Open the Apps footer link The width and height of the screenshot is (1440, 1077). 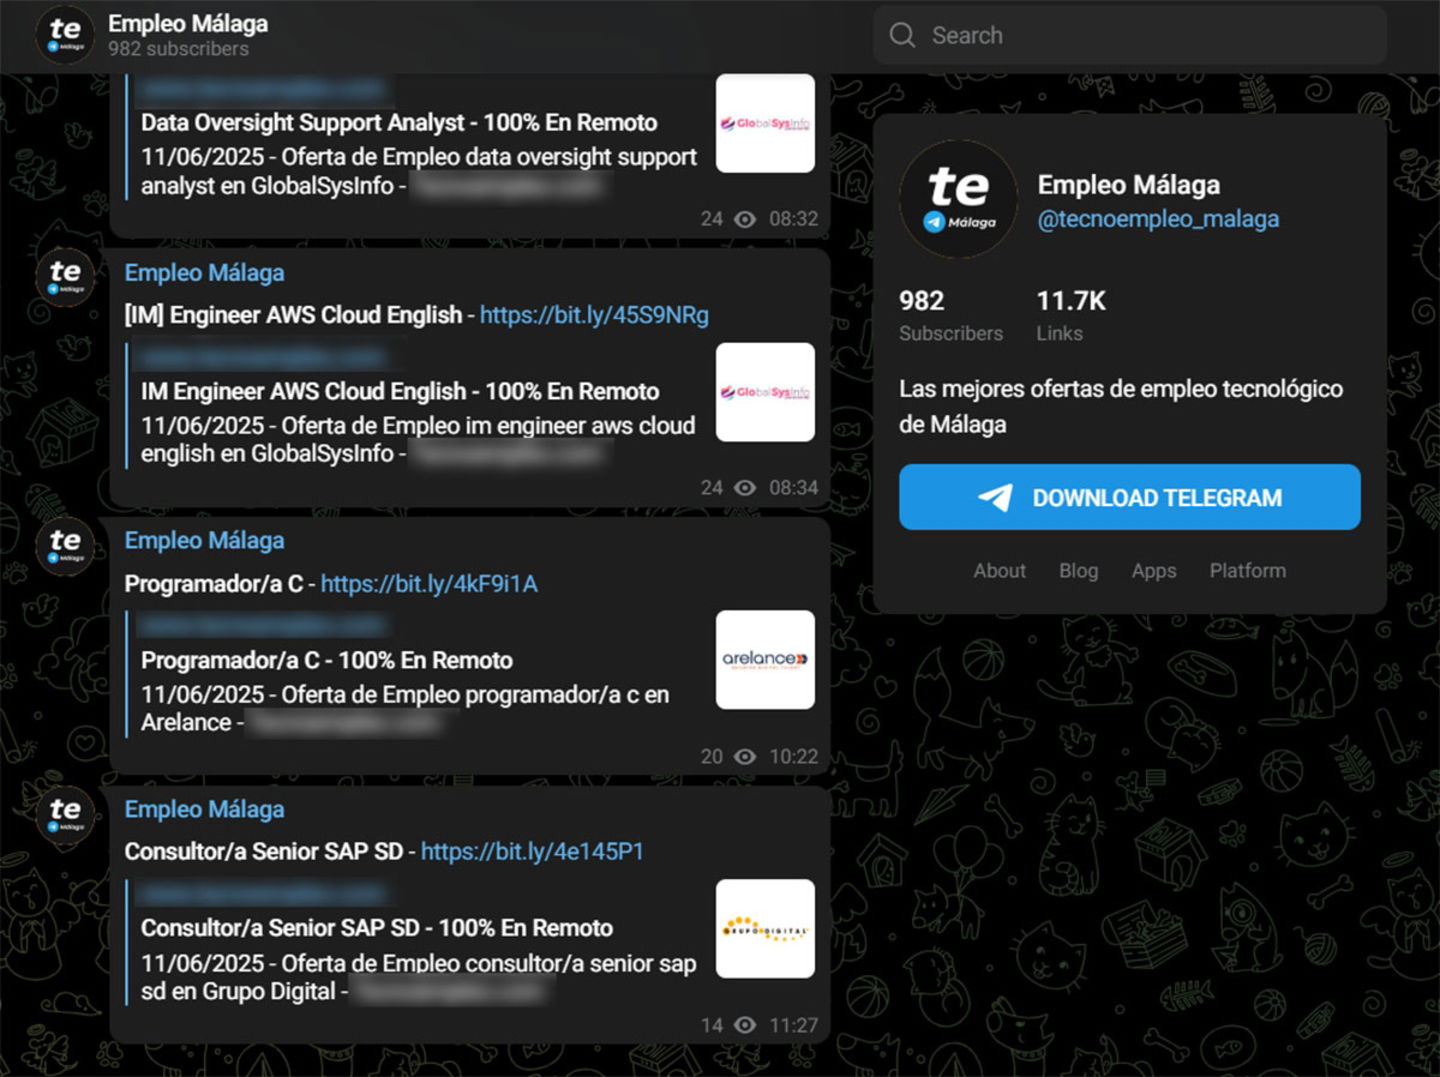(1154, 571)
